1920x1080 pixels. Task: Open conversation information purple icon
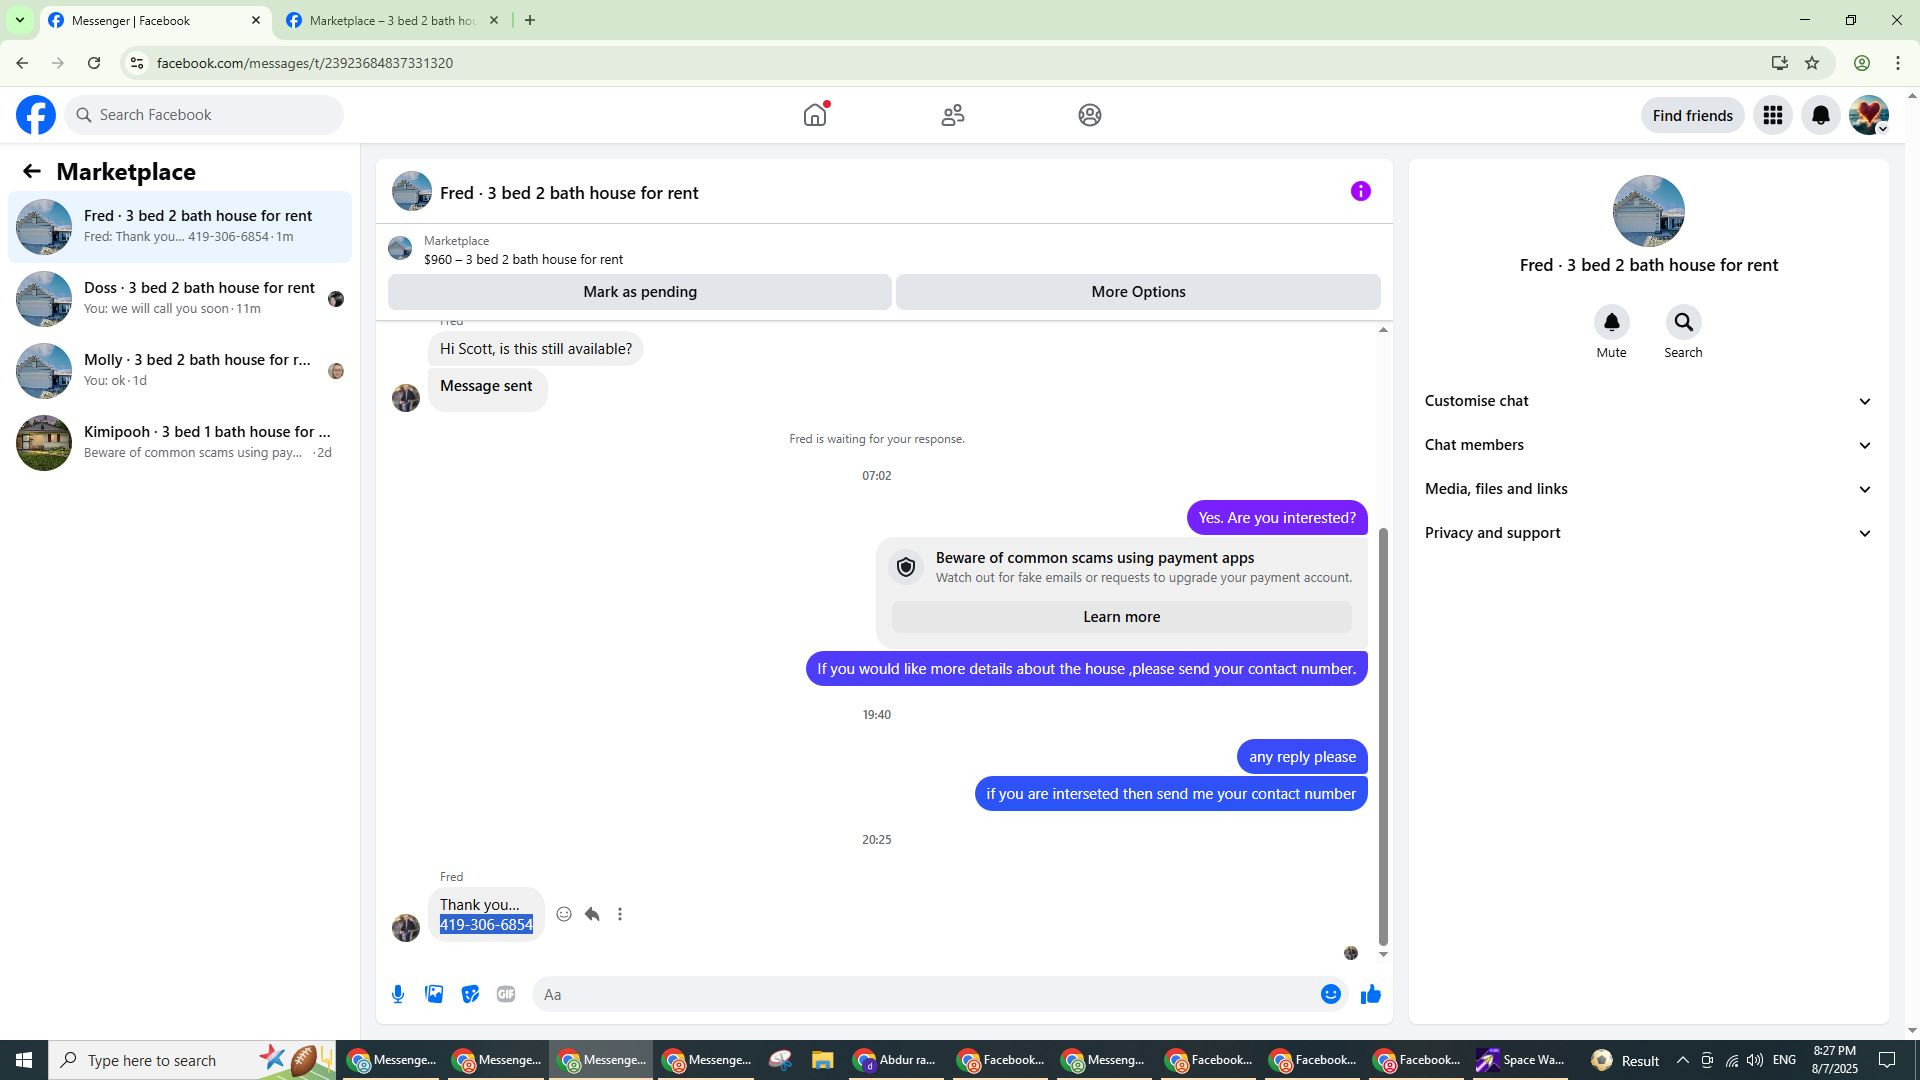coord(1361,191)
